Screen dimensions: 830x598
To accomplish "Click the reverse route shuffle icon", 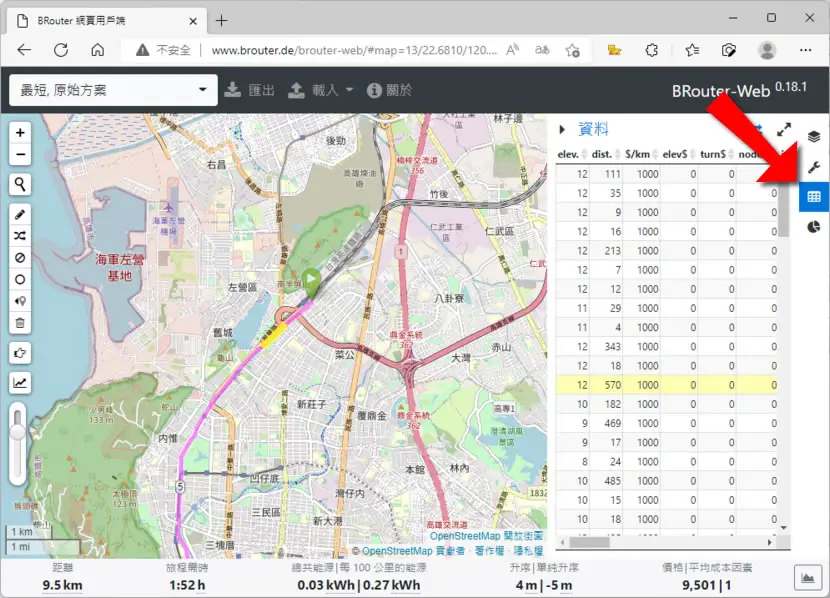I will [20, 236].
